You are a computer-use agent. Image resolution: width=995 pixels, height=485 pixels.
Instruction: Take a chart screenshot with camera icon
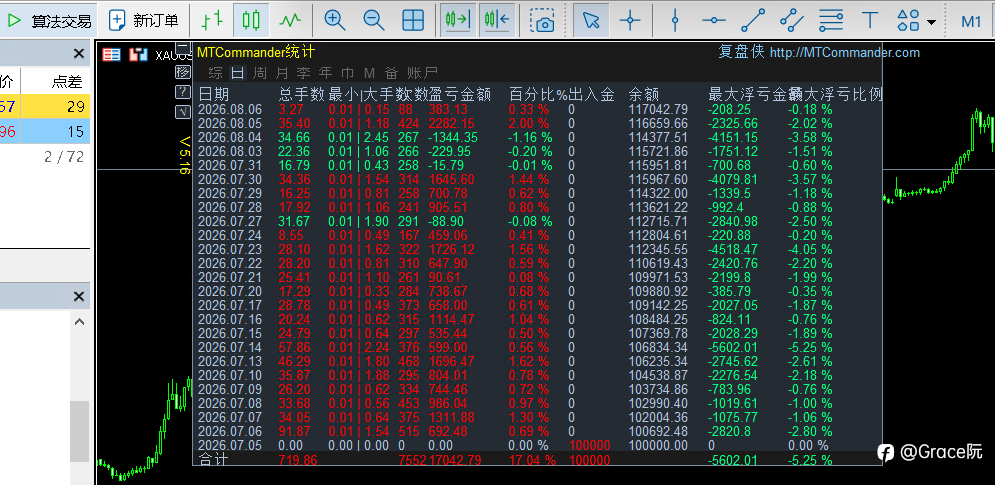click(543, 20)
